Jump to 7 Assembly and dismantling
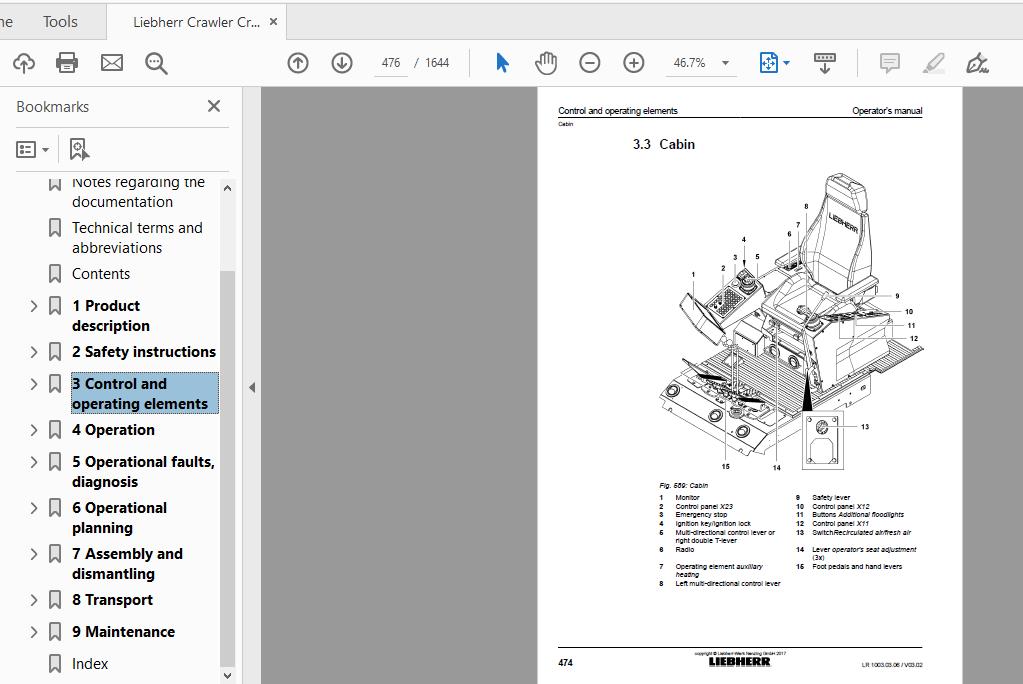 click(x=127, y=564)
